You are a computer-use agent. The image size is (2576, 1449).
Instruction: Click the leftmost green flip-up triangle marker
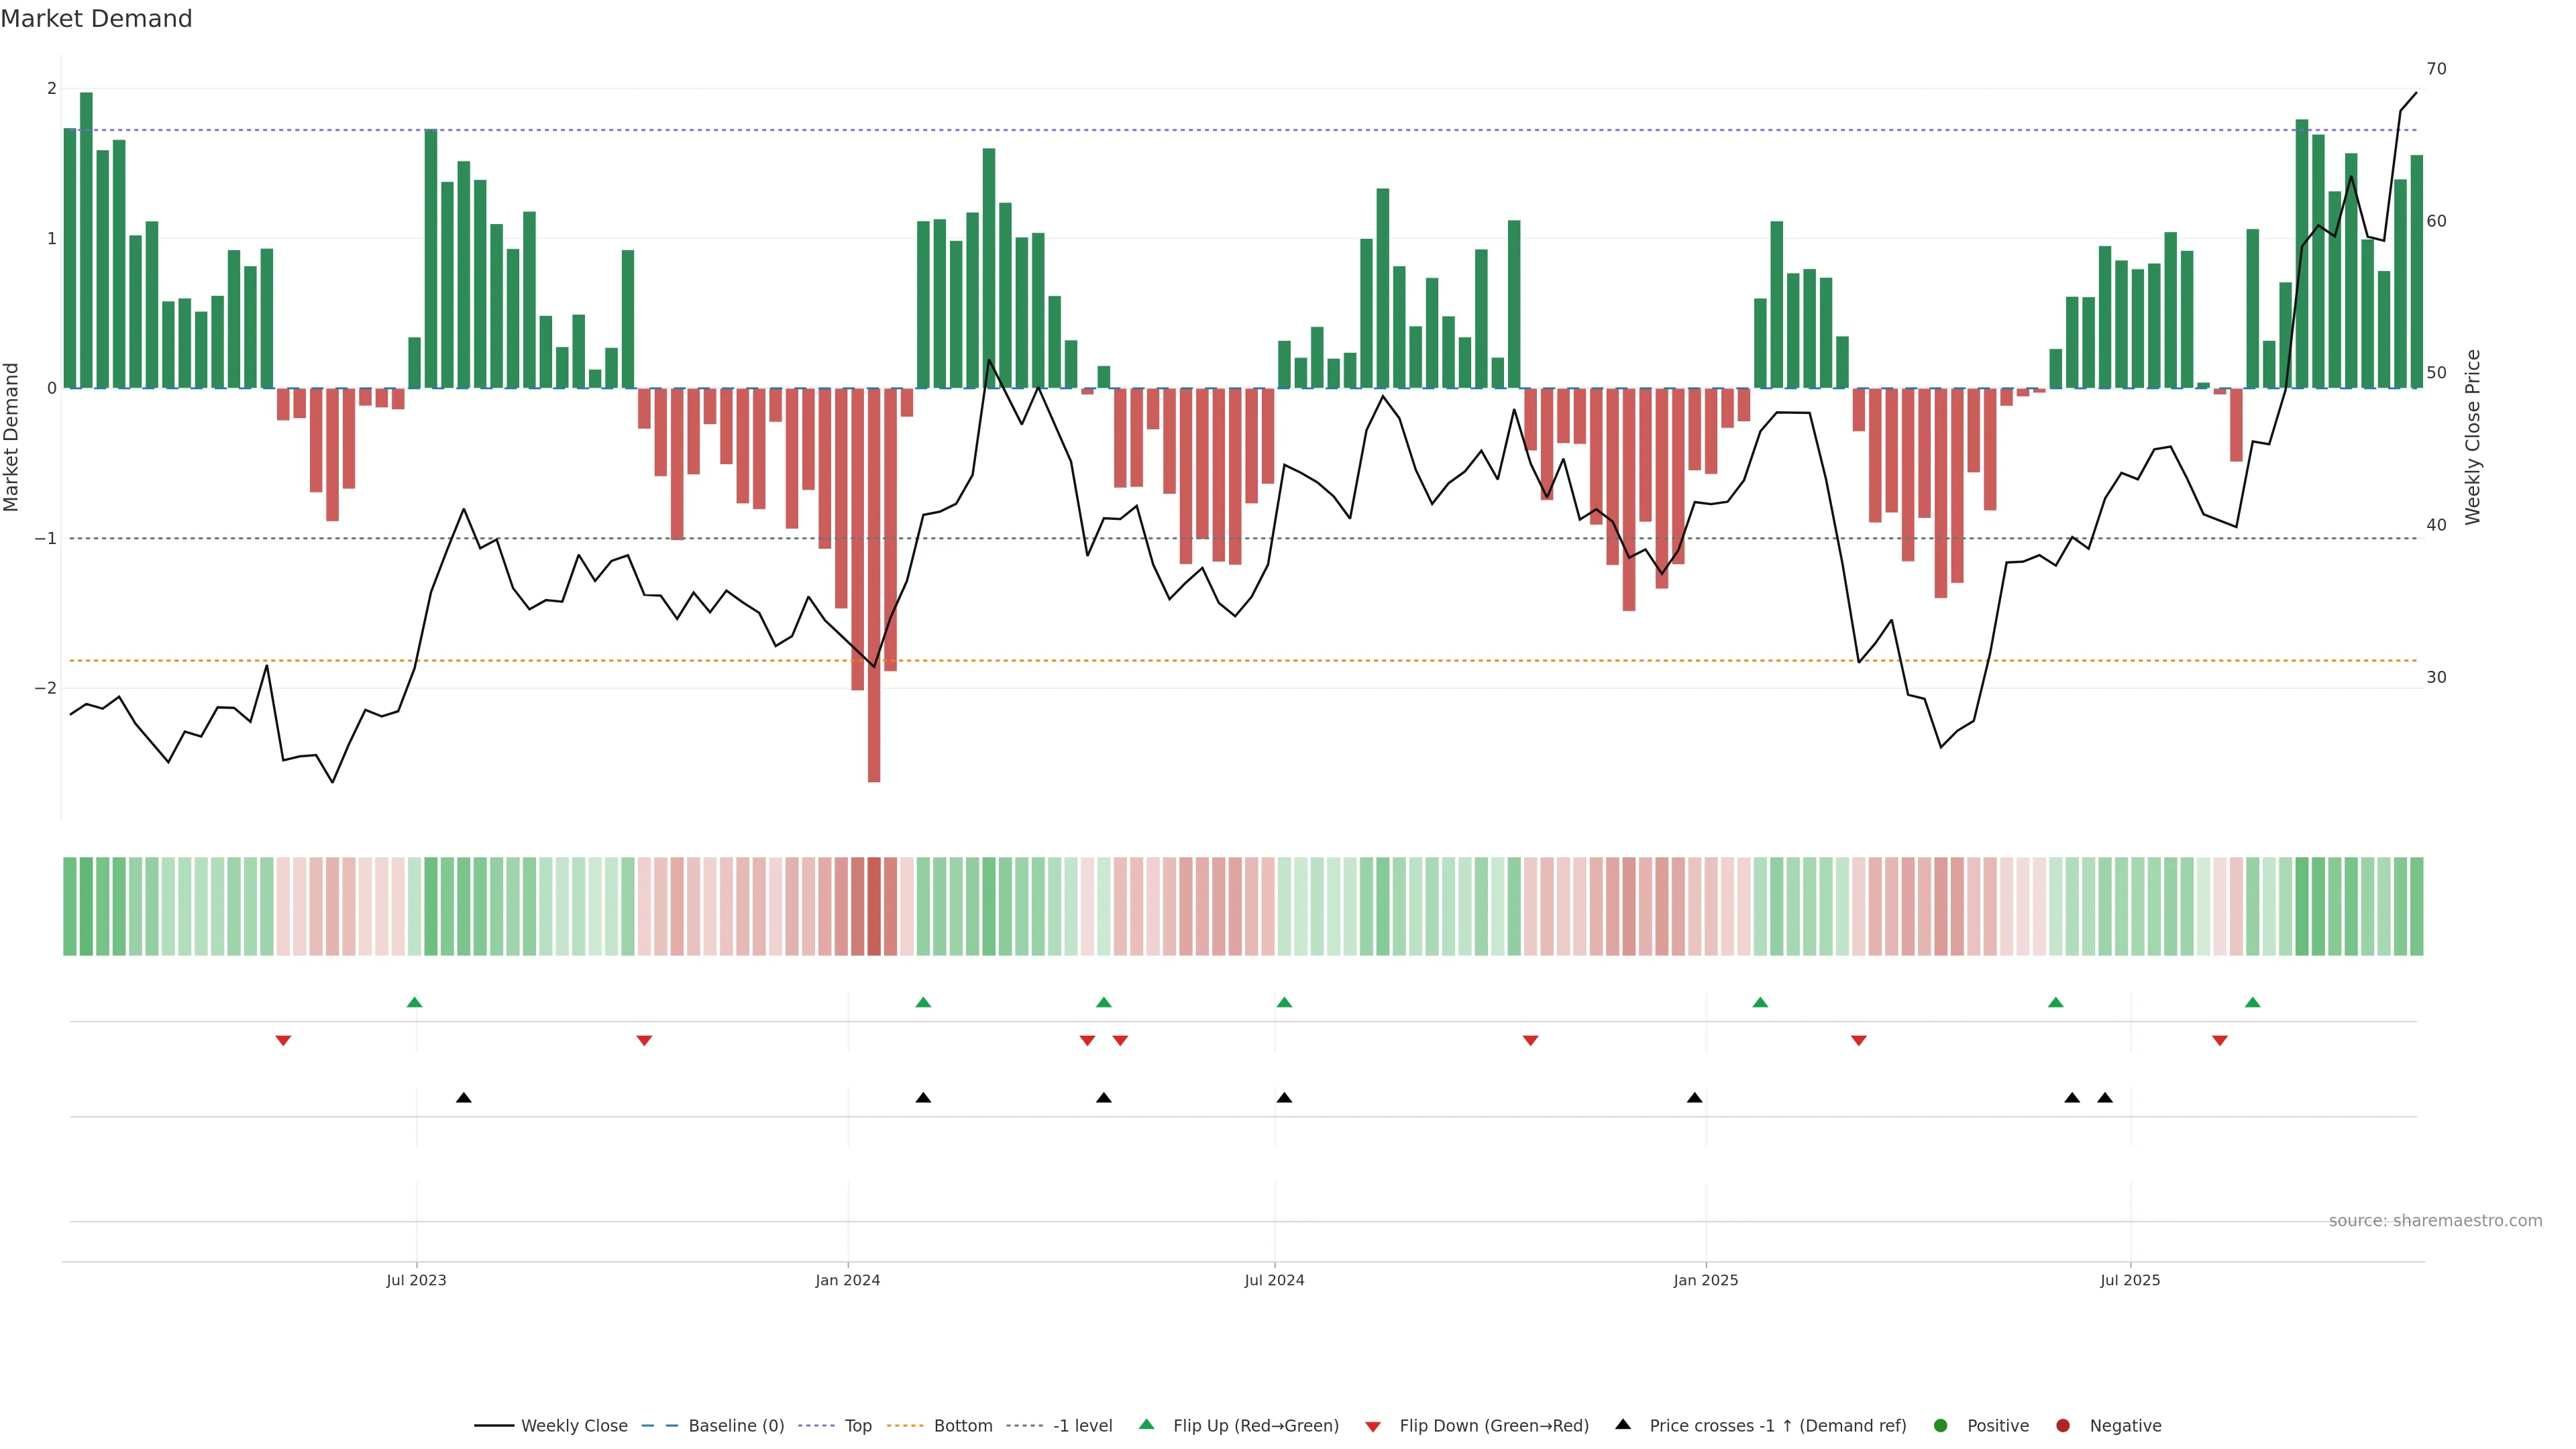(415, 1002)
